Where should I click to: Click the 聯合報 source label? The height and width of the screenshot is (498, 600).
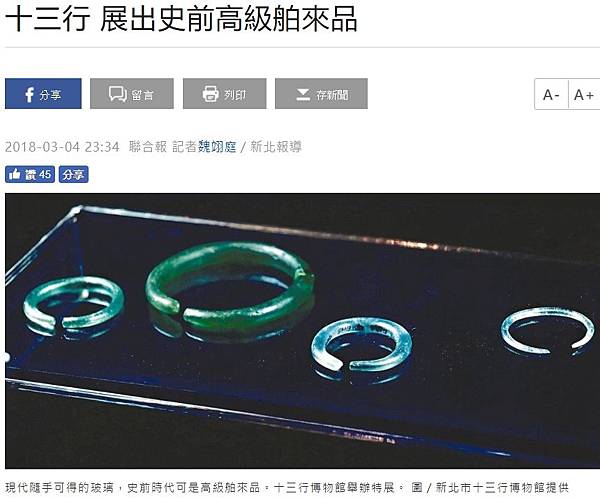point(148,147)
